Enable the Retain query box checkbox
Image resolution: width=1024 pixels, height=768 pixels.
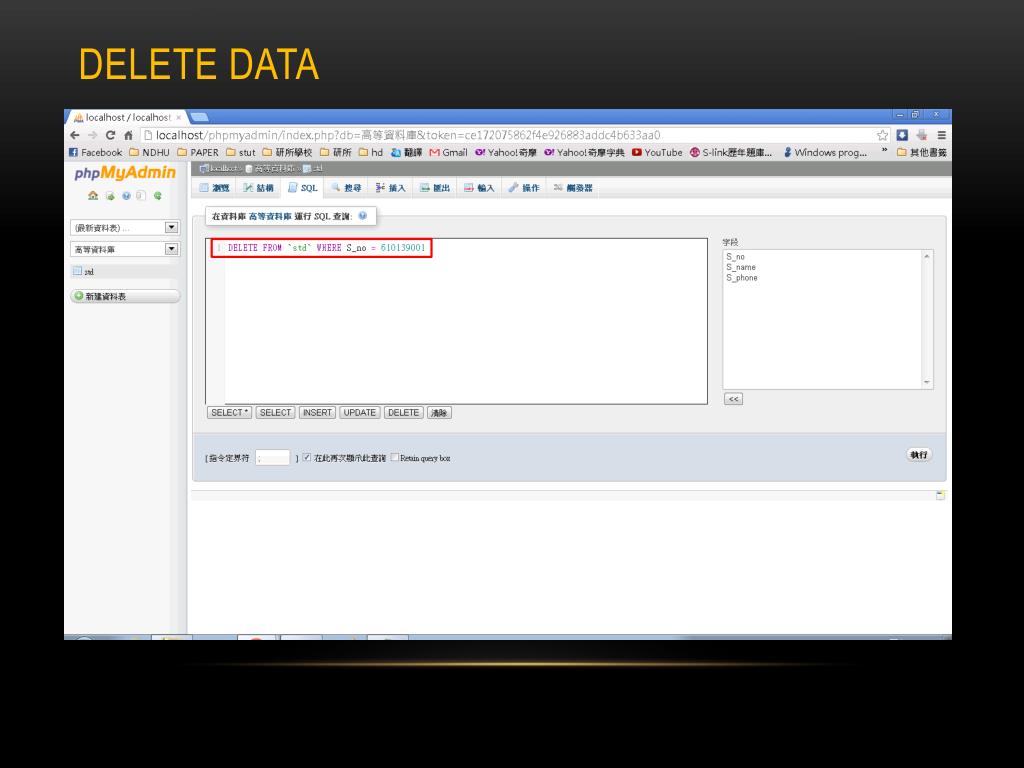(x=394, y=458)
